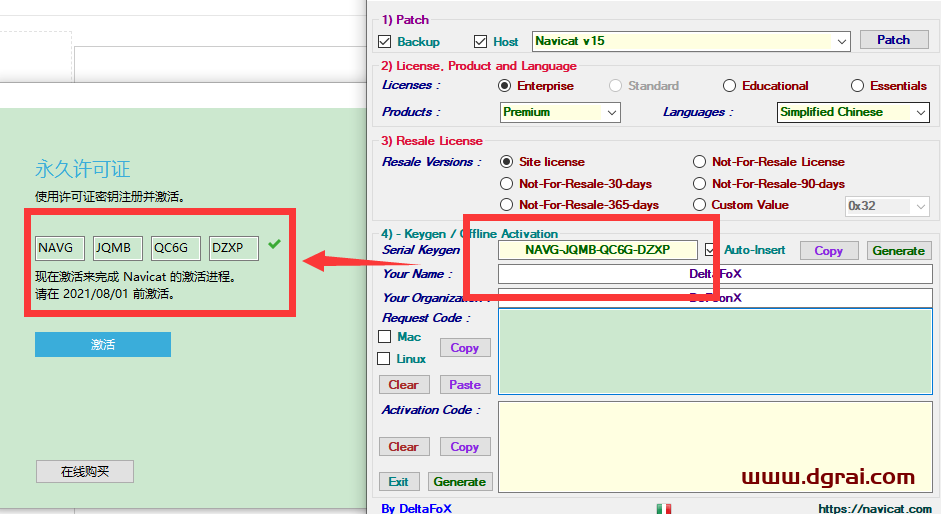Click the green checkmark beside the license key

pos(274,244)
